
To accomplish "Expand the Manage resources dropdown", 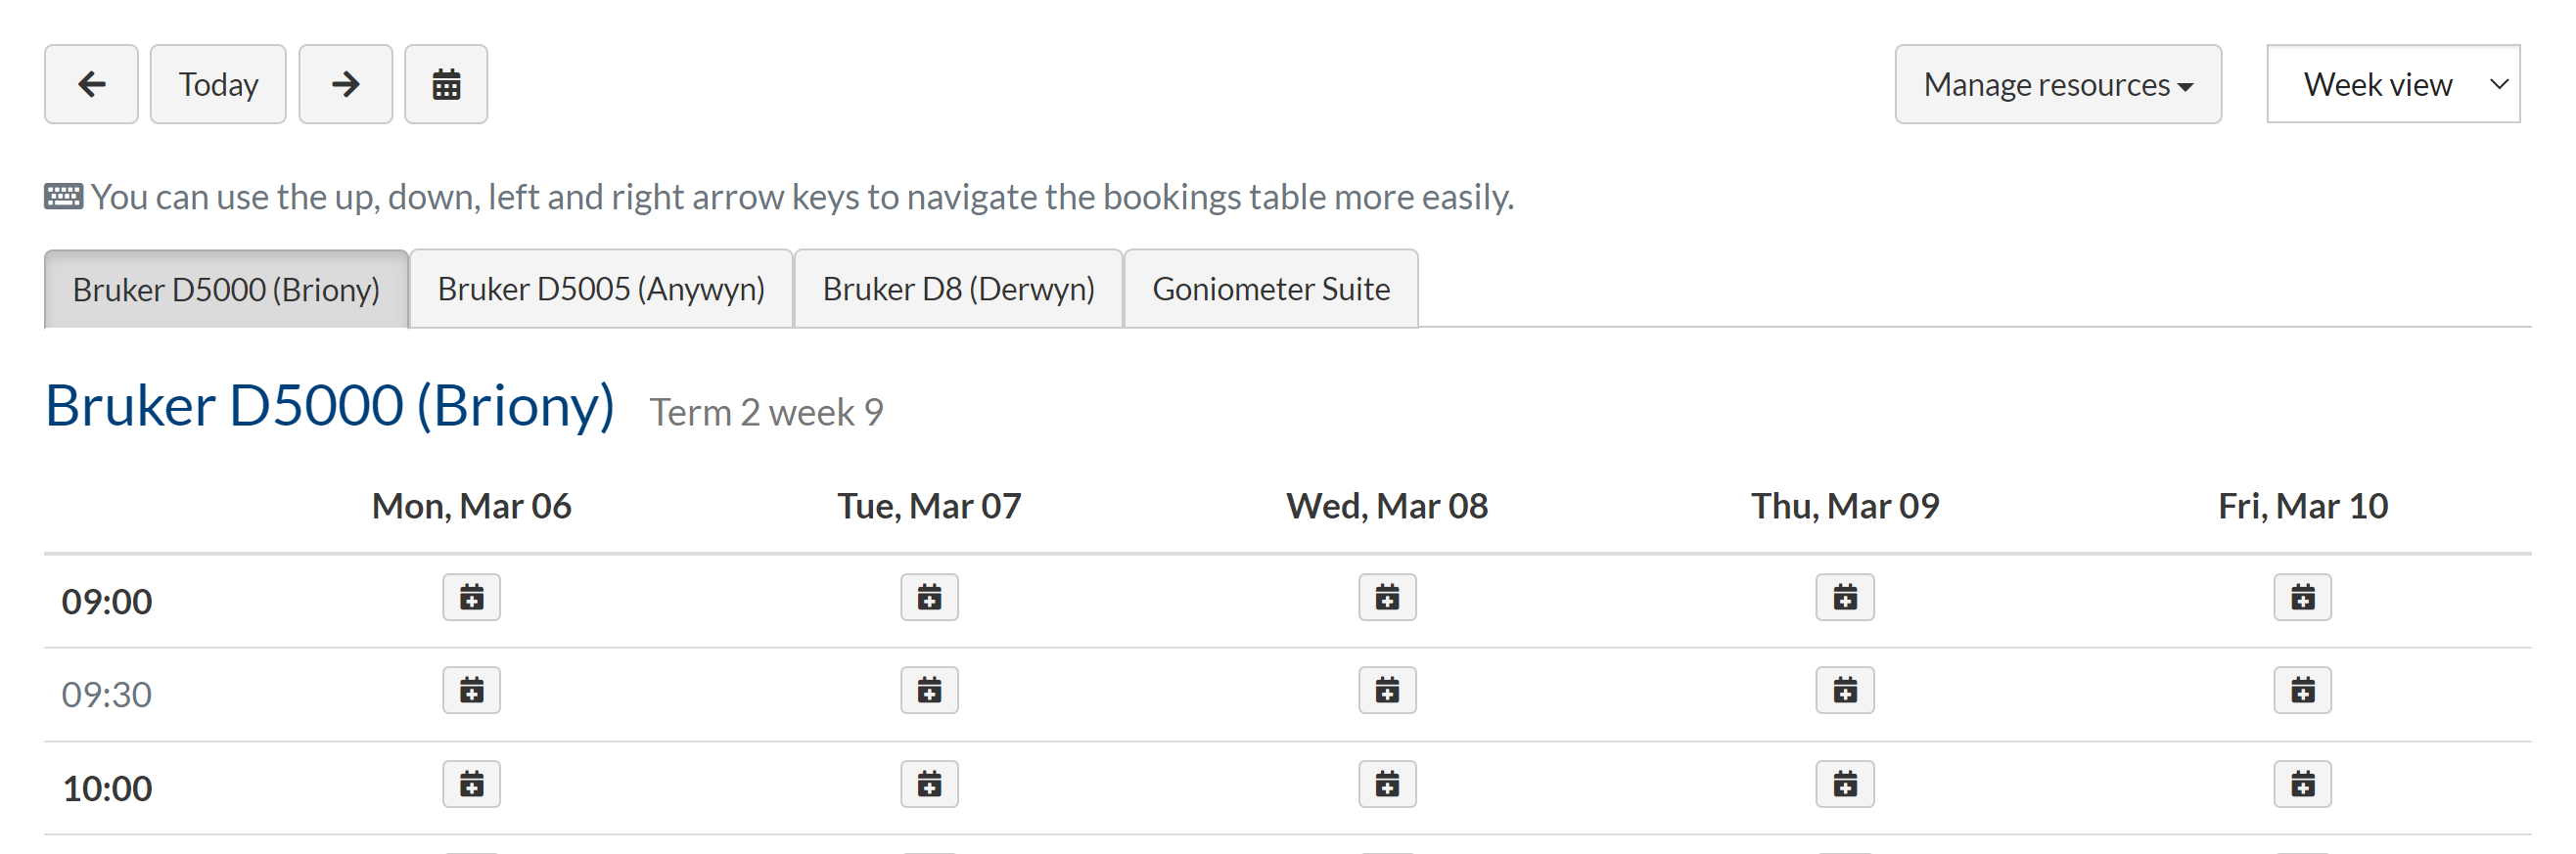I will tap(2057, 84).
